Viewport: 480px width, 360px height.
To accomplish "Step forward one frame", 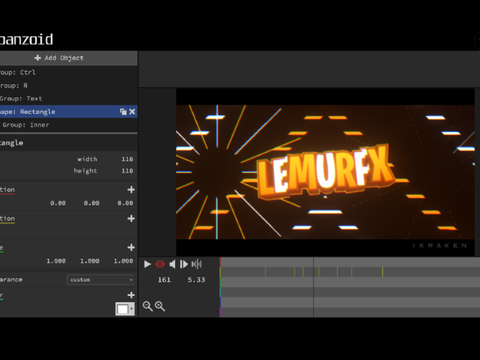I will (x=184, y=264).
